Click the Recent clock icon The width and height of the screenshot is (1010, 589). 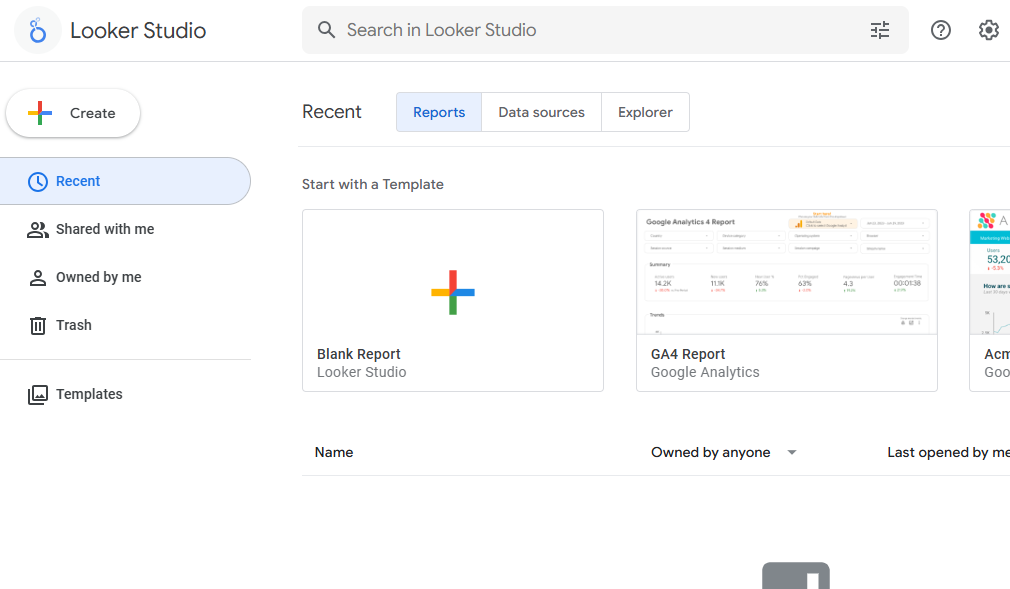pyautogui.click(x=38, y=182)
